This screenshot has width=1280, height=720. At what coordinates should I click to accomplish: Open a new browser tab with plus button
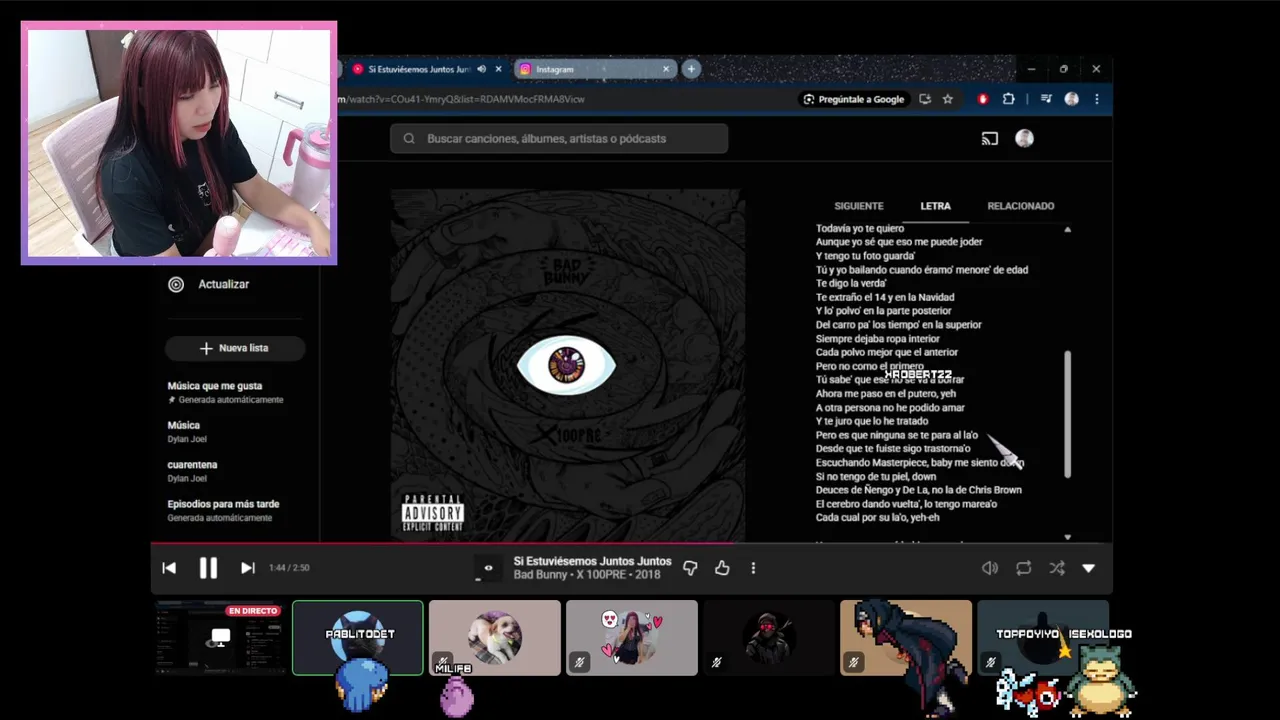pos(691,69)
